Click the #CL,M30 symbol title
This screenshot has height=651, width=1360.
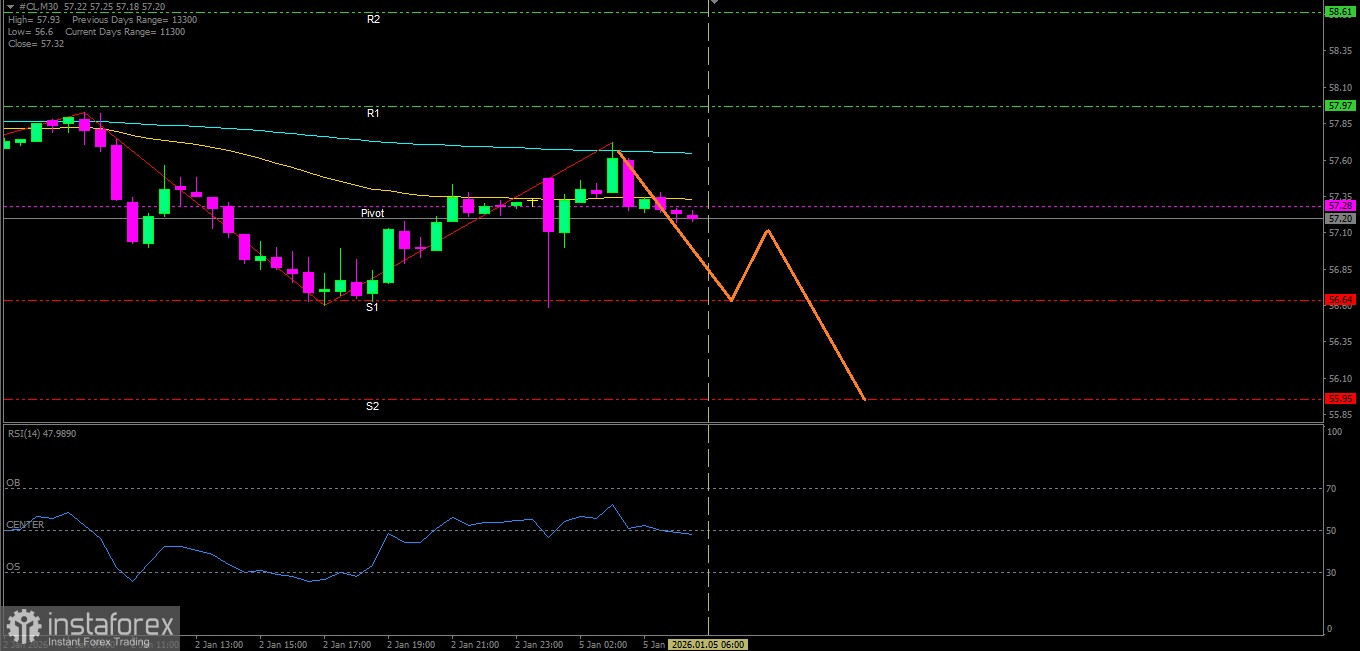point(41,6)
